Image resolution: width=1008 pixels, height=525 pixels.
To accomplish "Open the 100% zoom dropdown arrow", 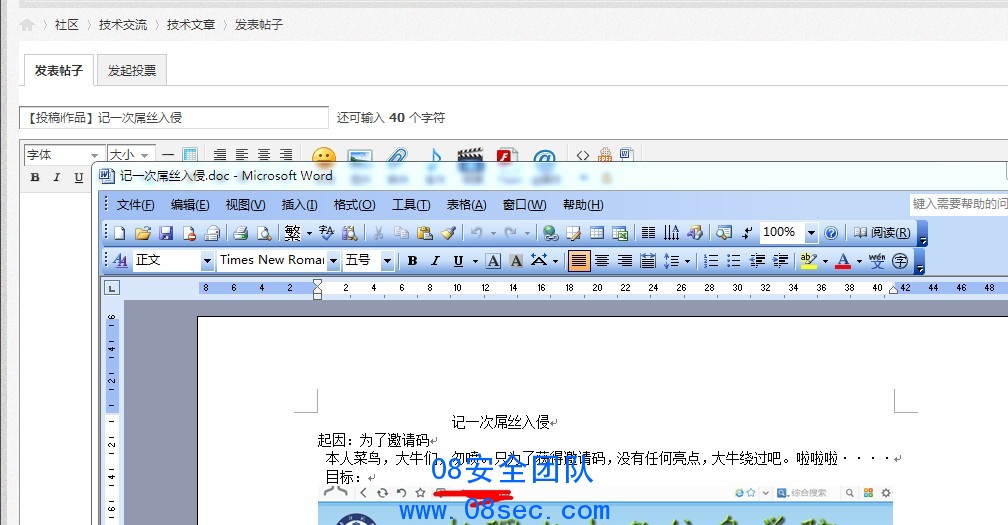I will (x=811, y=233).
